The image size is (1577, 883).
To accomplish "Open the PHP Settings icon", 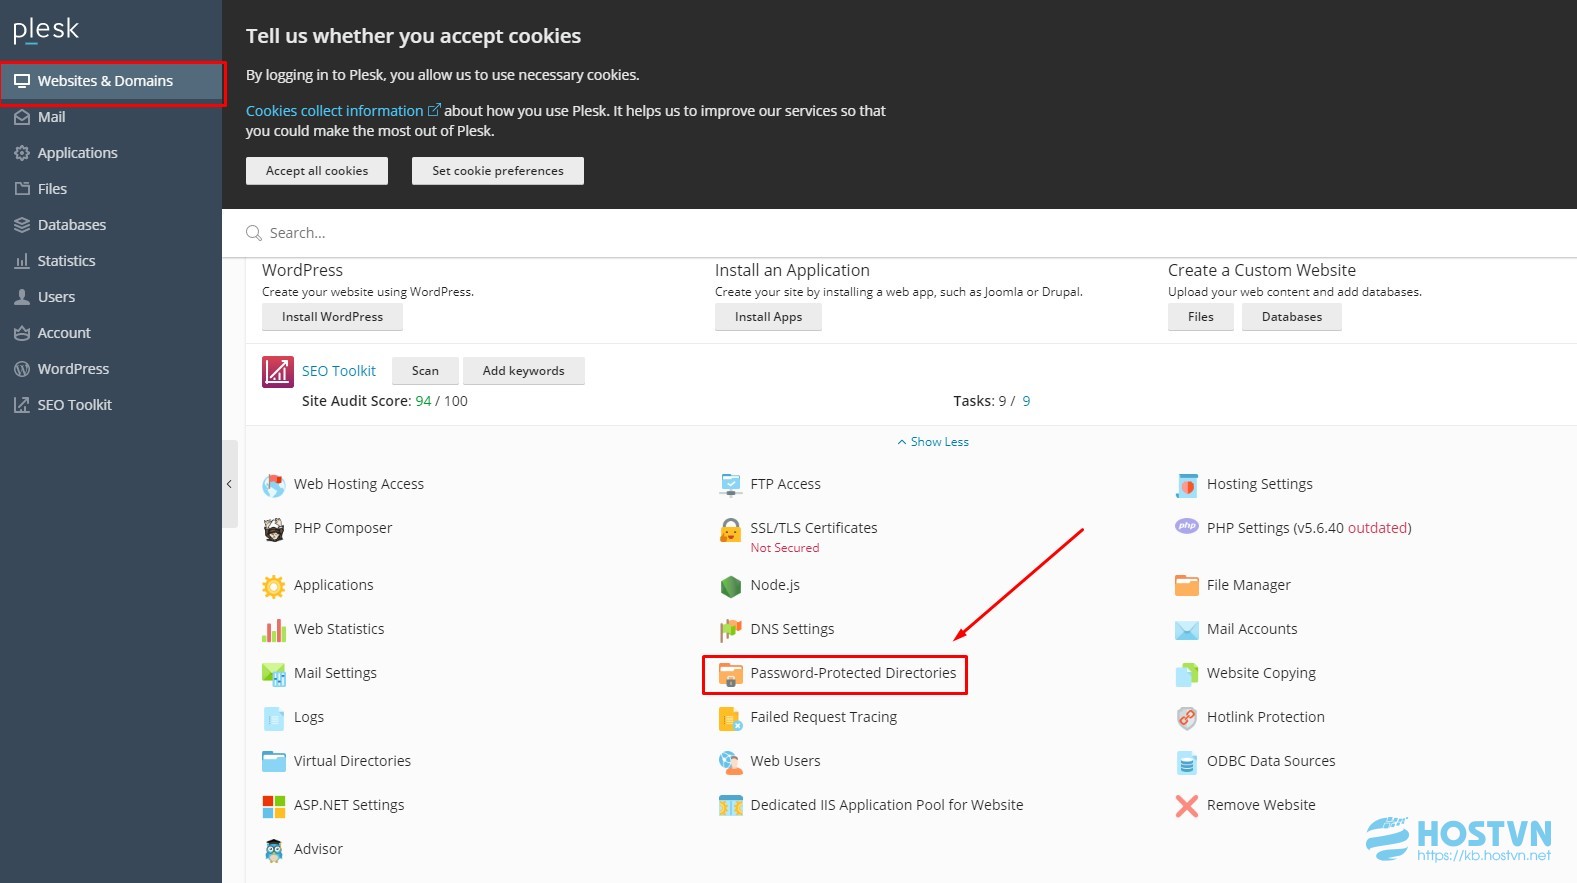I will (x=1187, y=527).
